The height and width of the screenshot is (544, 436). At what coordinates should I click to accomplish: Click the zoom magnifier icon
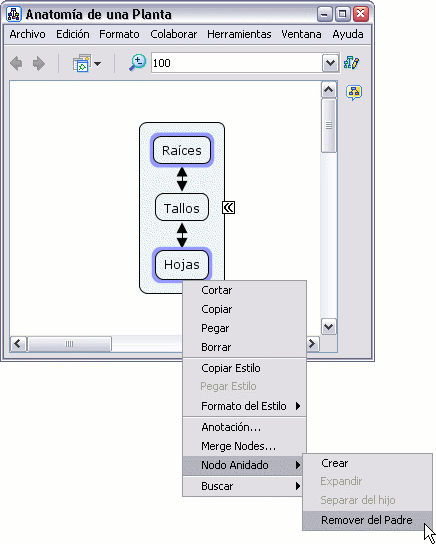[137, 63]
